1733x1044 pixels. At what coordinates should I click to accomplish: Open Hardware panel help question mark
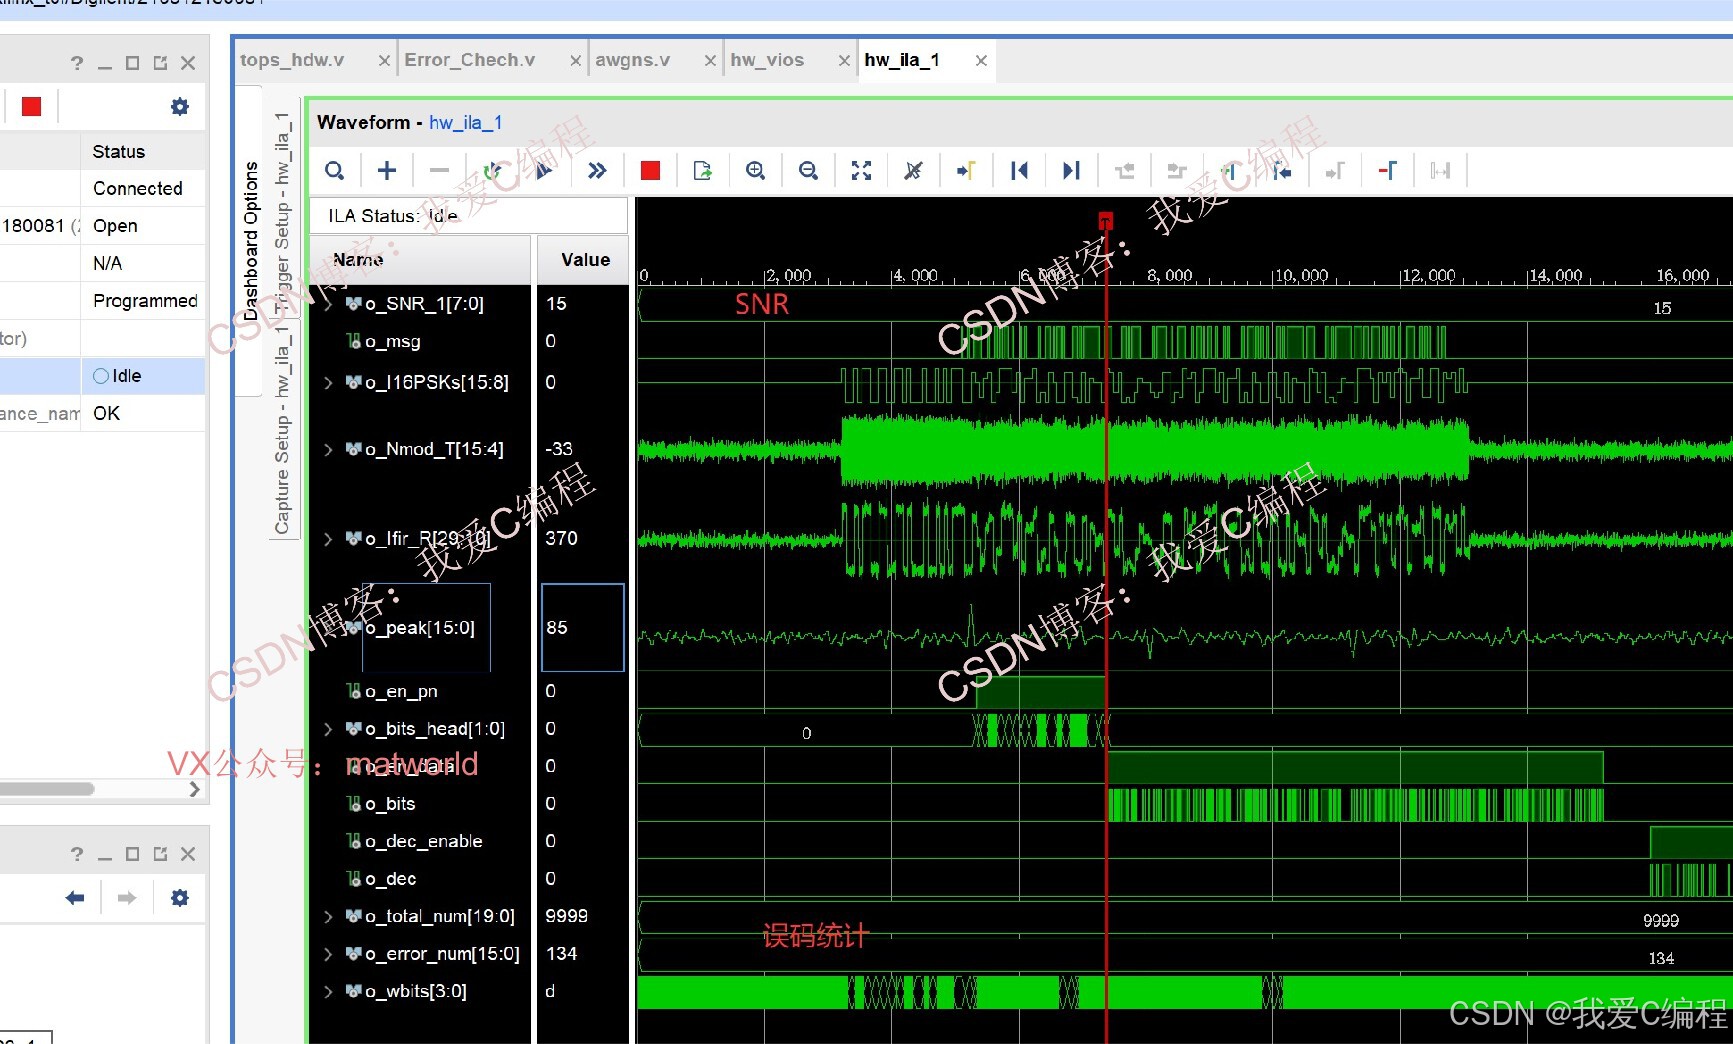tap(77, 63)
